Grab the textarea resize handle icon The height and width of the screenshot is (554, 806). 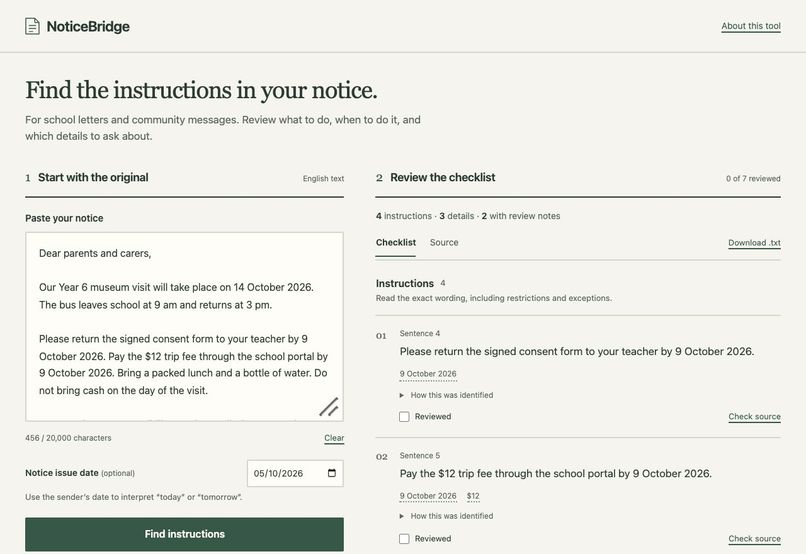click(329, 407)
